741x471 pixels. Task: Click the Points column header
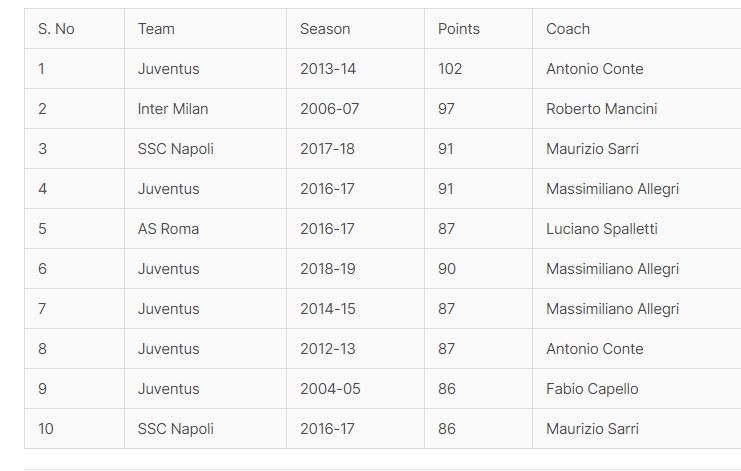click(459, 29)
